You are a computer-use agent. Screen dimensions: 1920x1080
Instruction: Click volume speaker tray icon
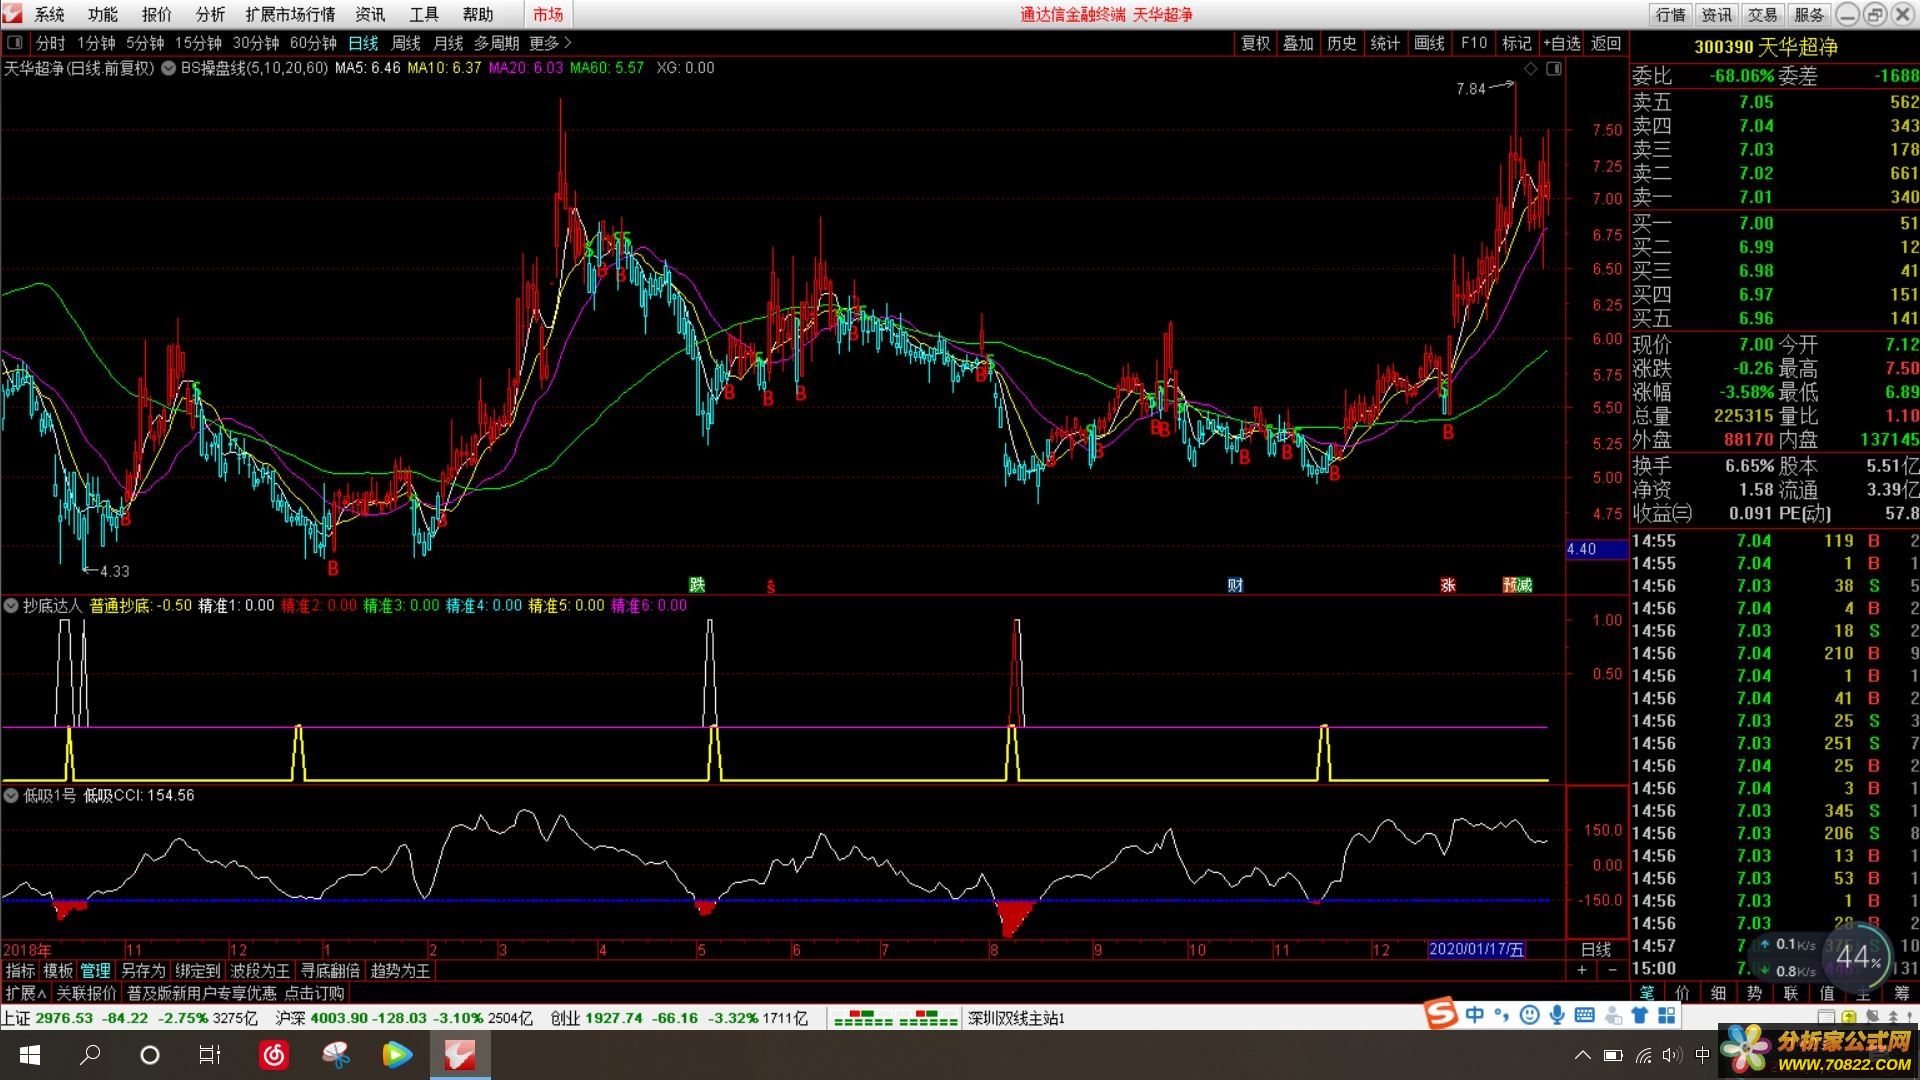(1671, 1055)
